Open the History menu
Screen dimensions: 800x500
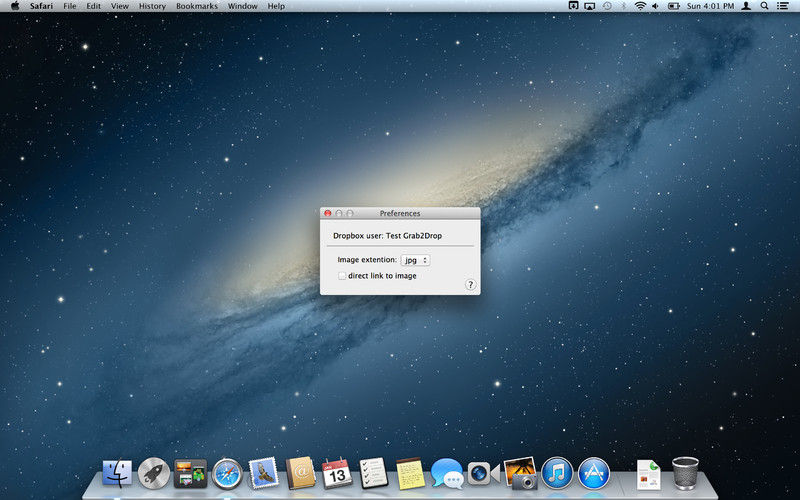coord(152,6)
